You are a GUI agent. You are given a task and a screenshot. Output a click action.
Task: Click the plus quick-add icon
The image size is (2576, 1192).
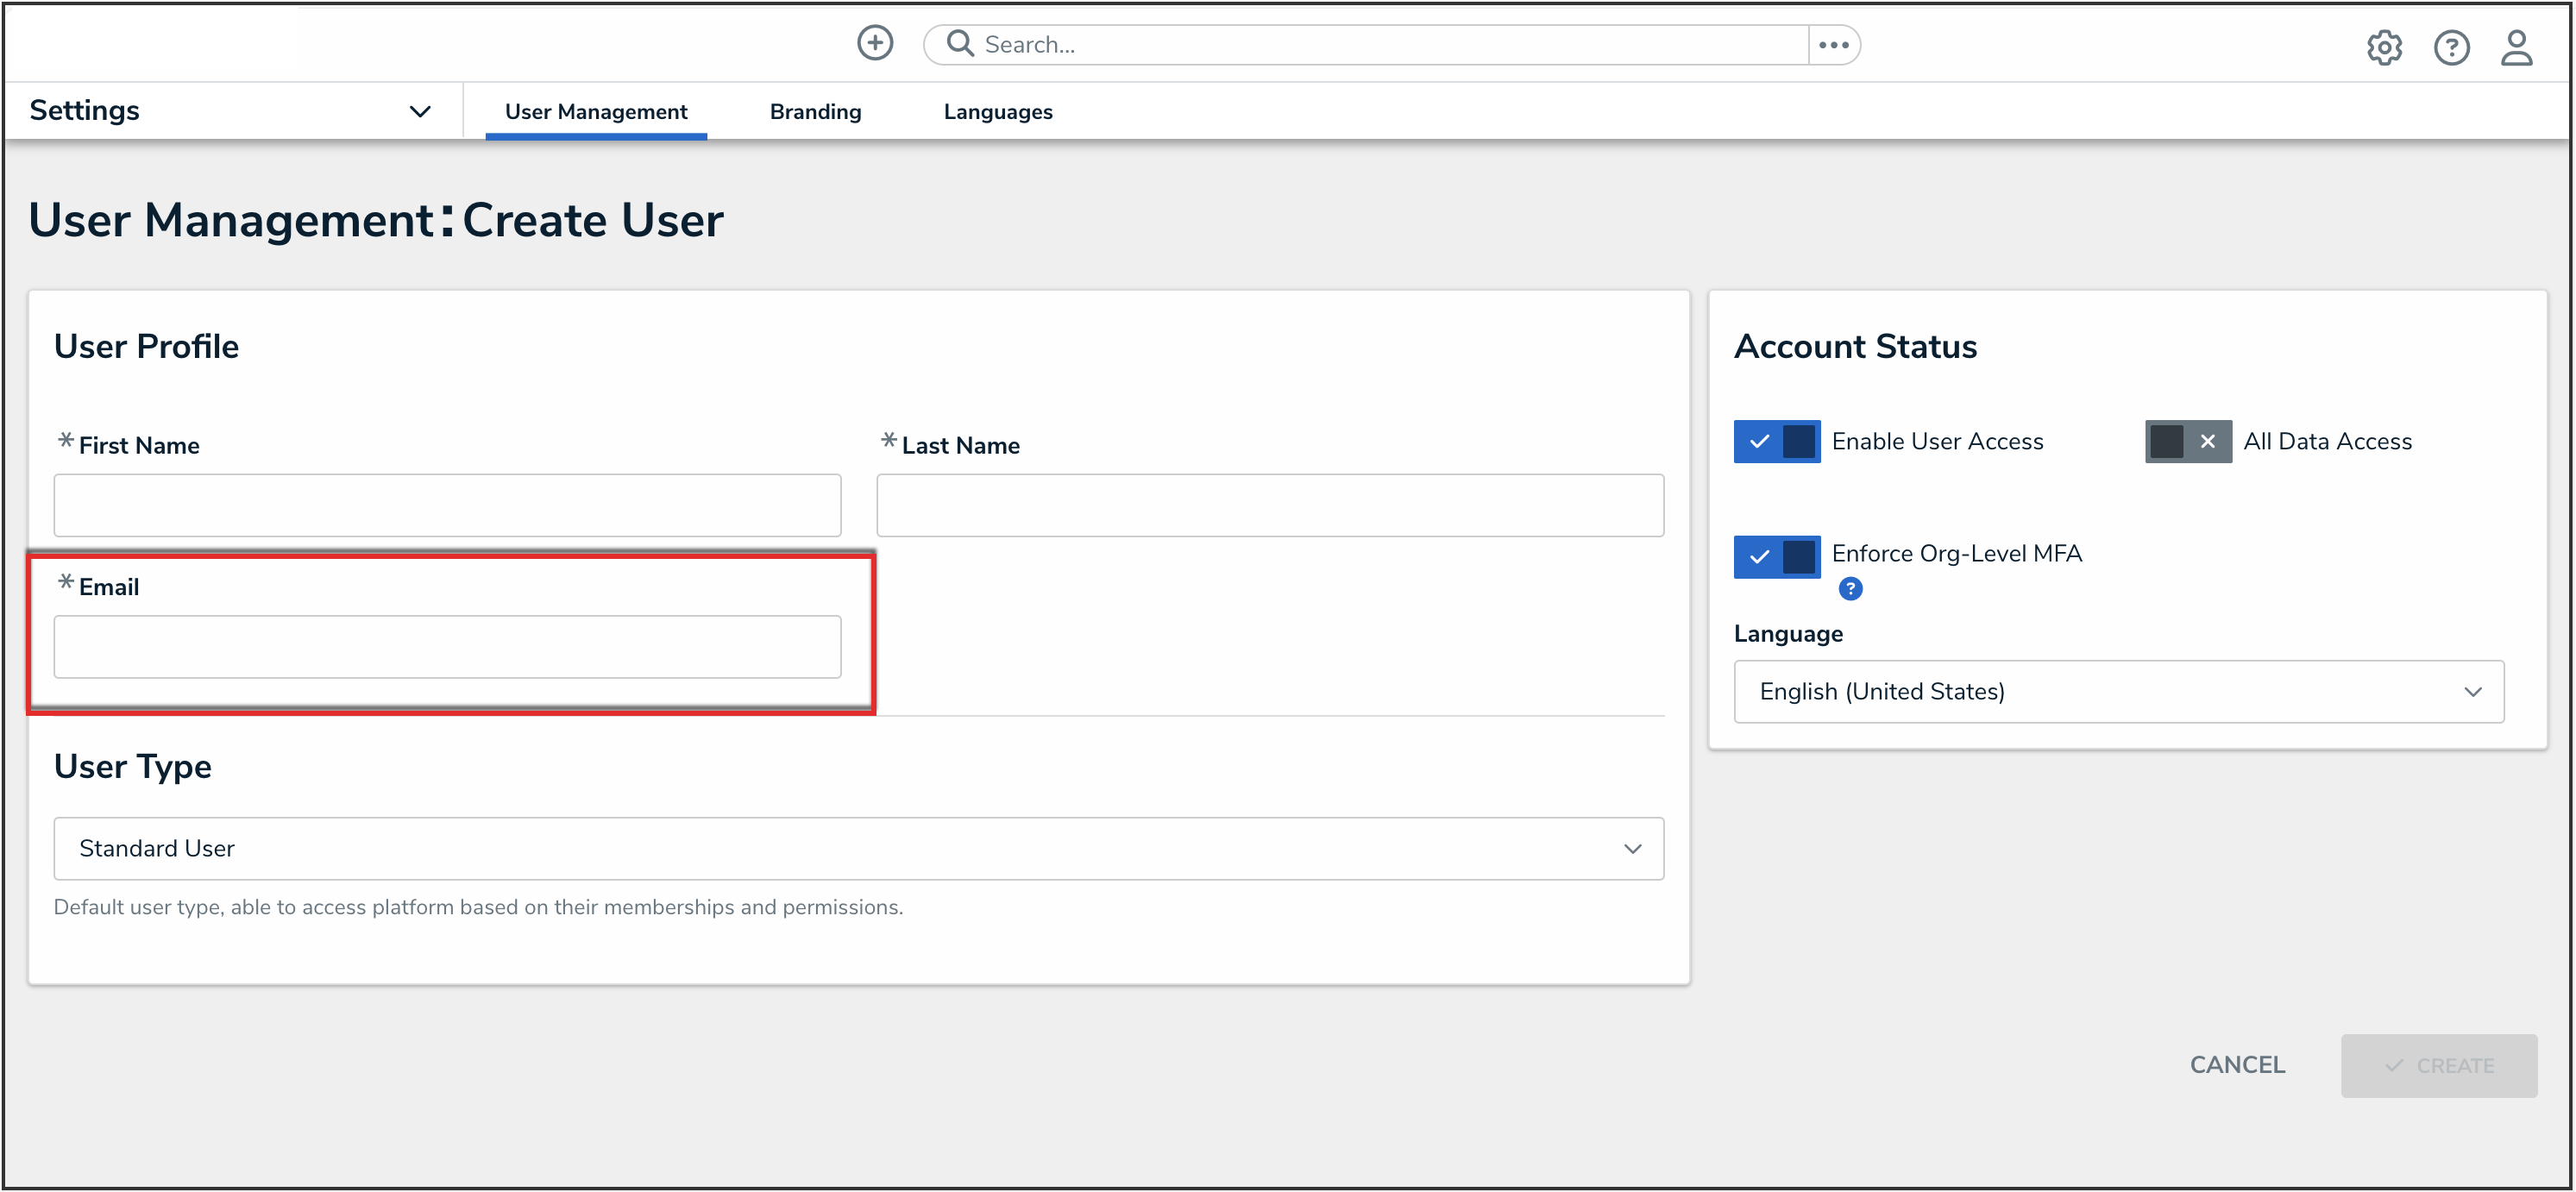874,43
